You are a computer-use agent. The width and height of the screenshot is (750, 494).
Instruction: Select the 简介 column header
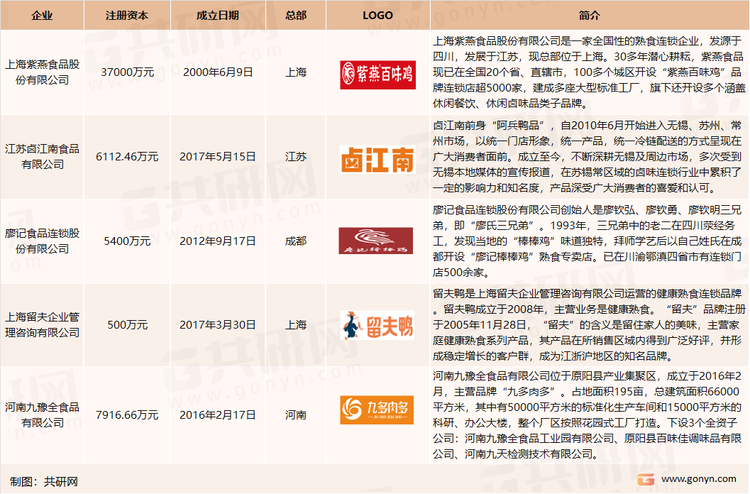589,15
